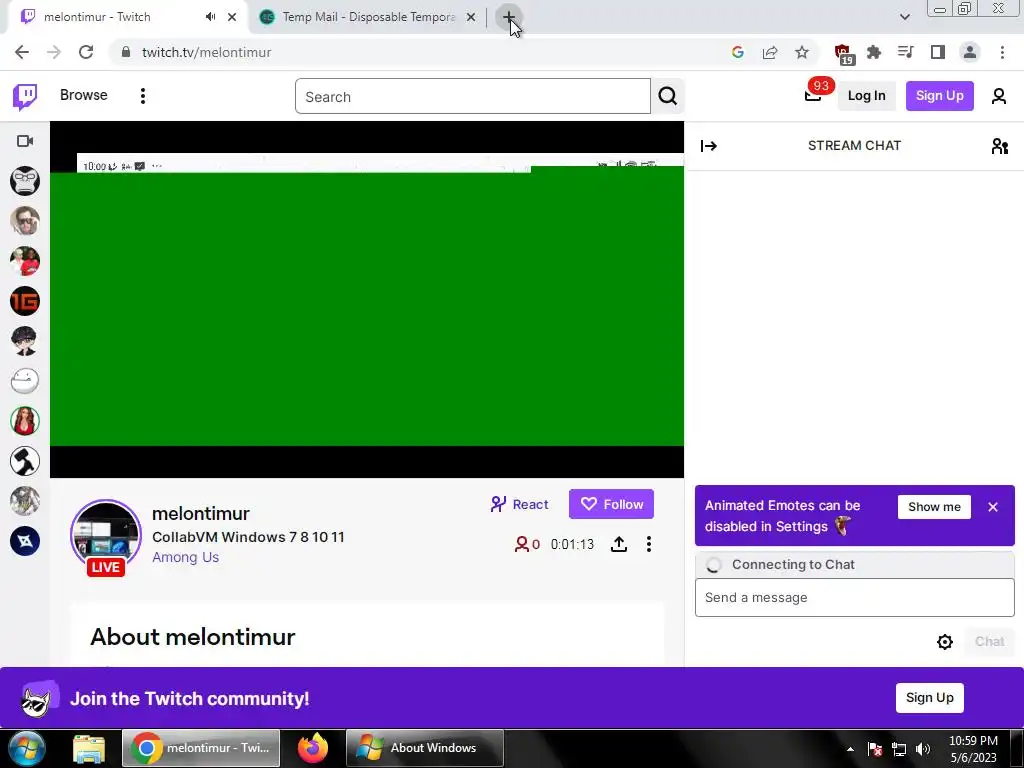This screenshot has height=768, width=1024.
Task: Click the magnifier search button
Action: (x=667, y=97)
